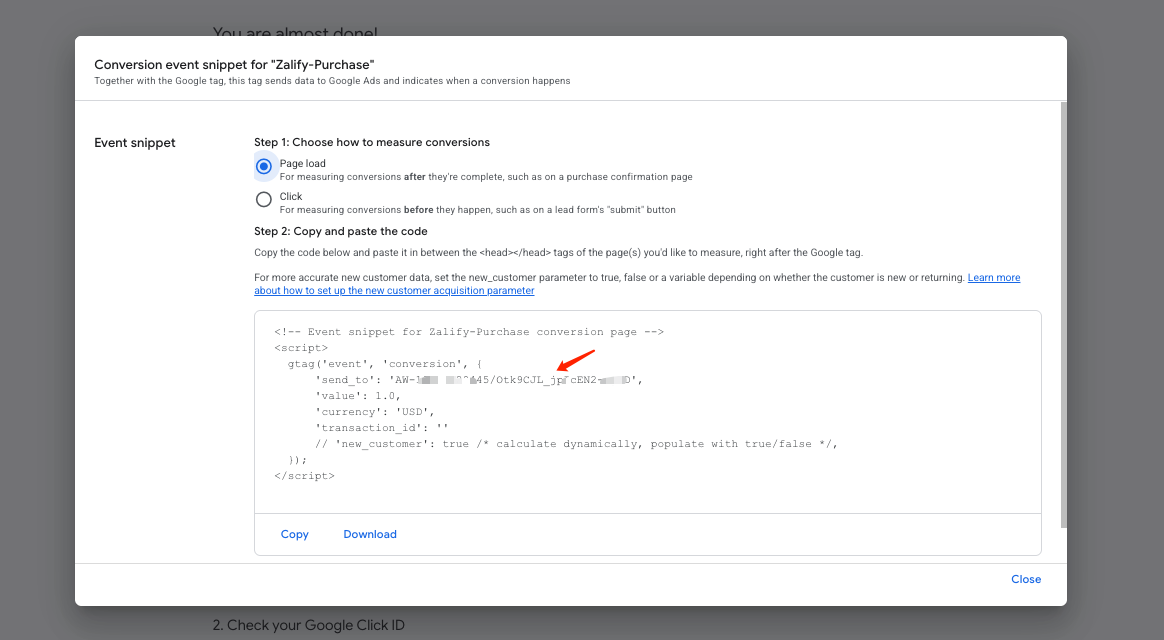The height and width of the screenshot is (640, 1164).
Task: Click the dialog title for Zalify-Purchase
Action: [x=234, y=65]
